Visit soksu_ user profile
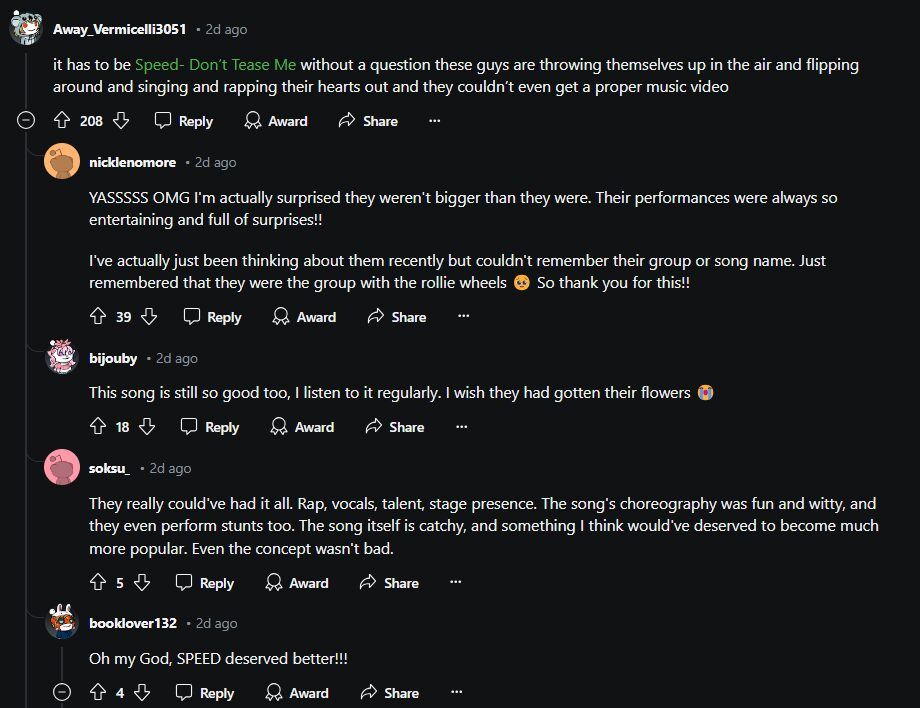 coord(109,468)
